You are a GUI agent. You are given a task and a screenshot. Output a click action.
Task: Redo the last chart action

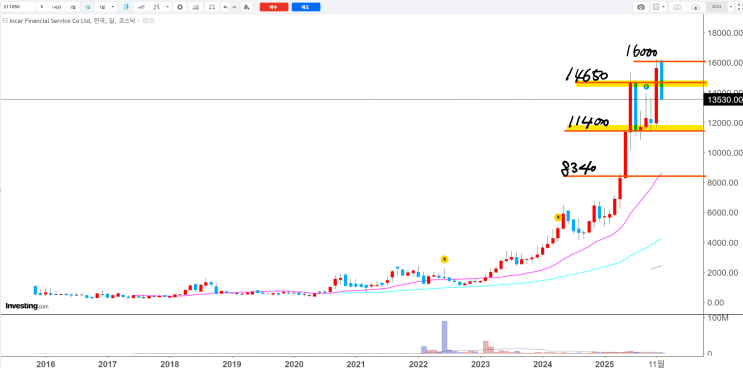234,7
